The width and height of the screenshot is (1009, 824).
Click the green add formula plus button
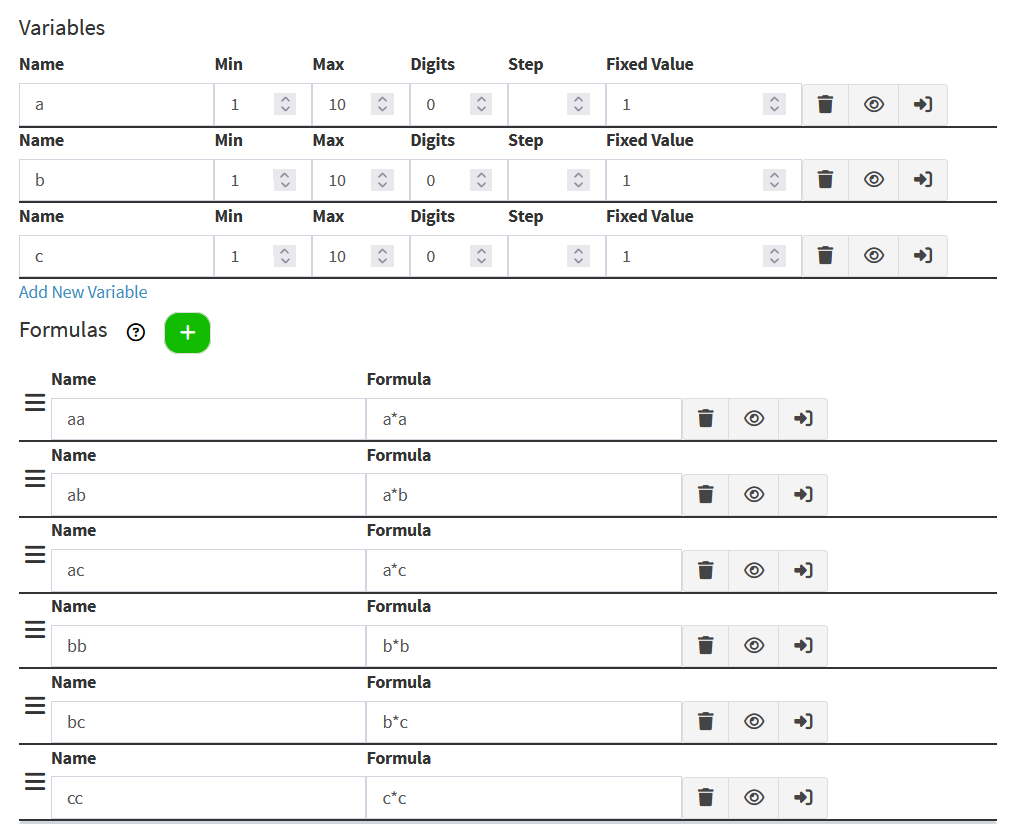(x=187, y=333)
